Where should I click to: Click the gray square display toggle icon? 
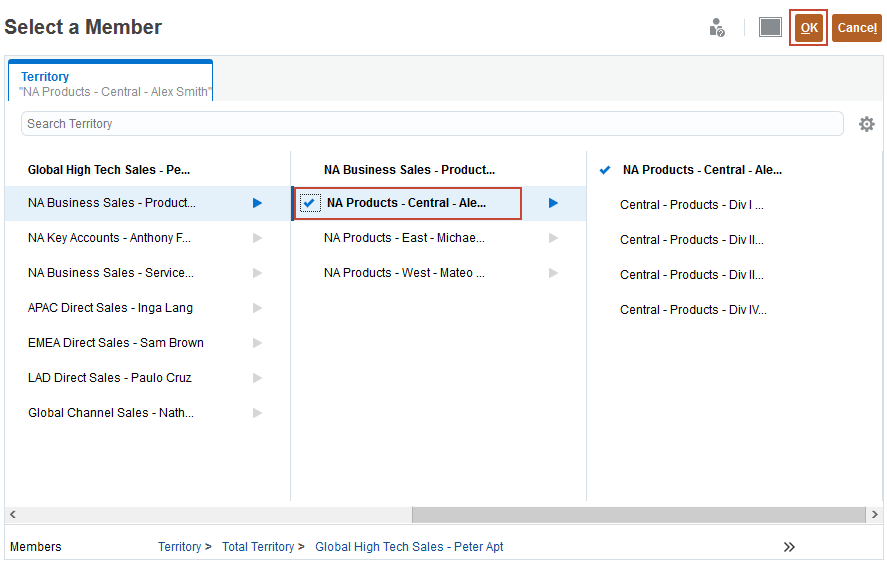770,27
